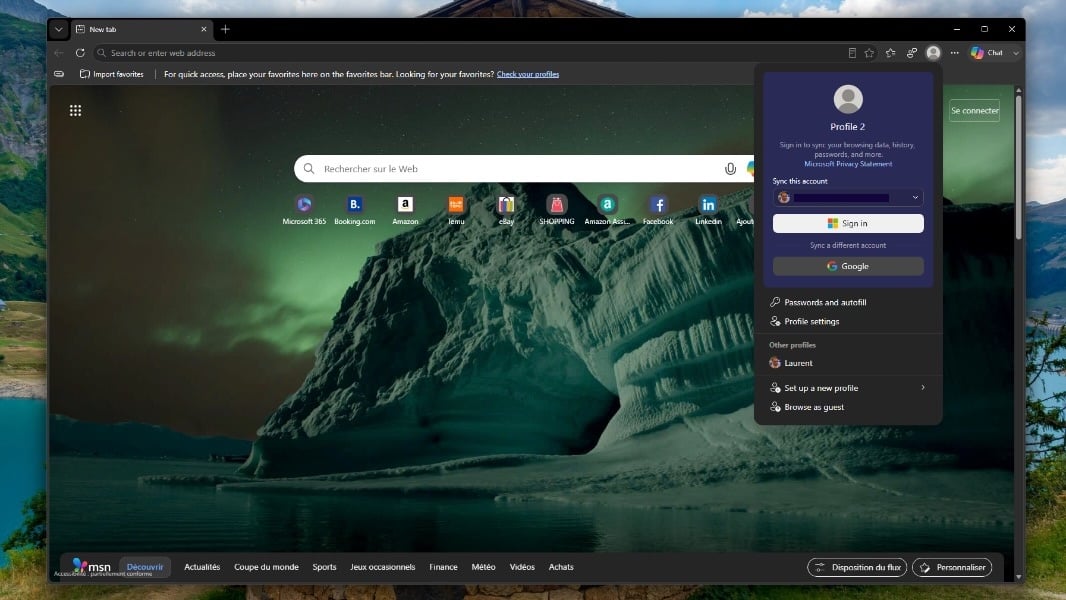This screenshot has width=1066, height=600.
Task: Open the eBay shortcut
Action: click(x=506, y=210)
